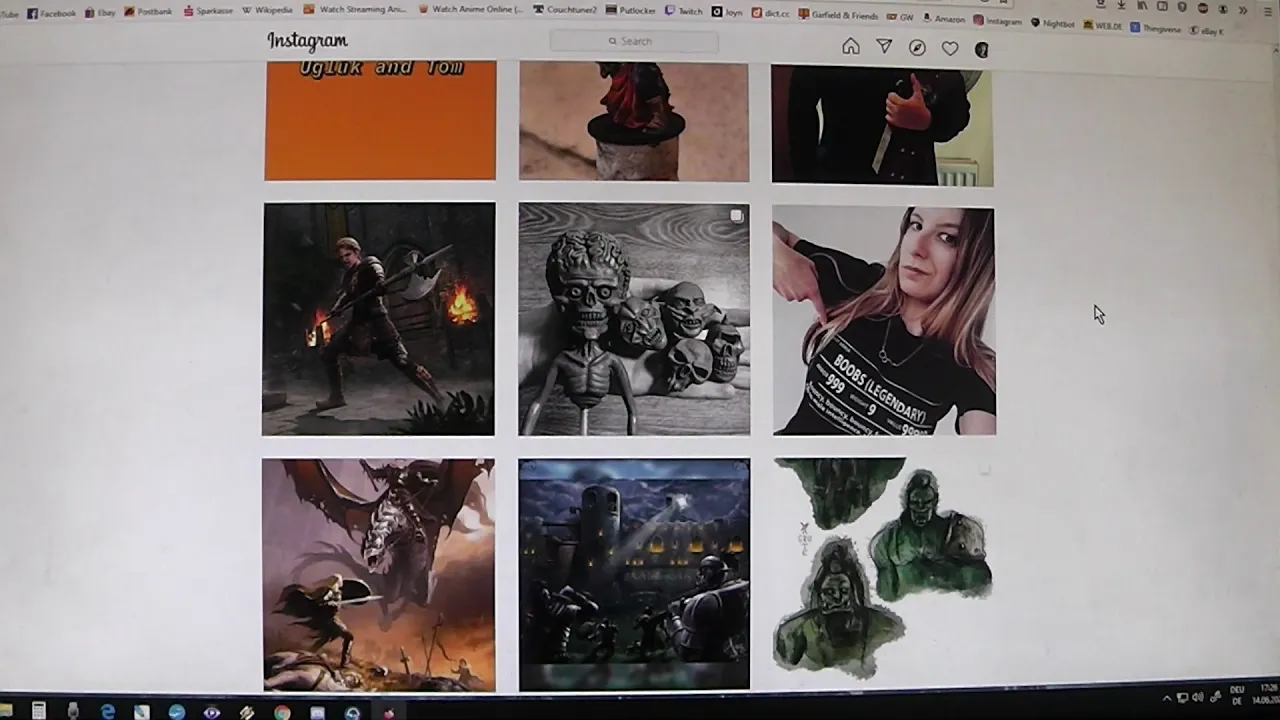Viewport: 1280px width, 720px height.
Task: Open the Thingiverse bookmark
Action: tap(1155, 28)
